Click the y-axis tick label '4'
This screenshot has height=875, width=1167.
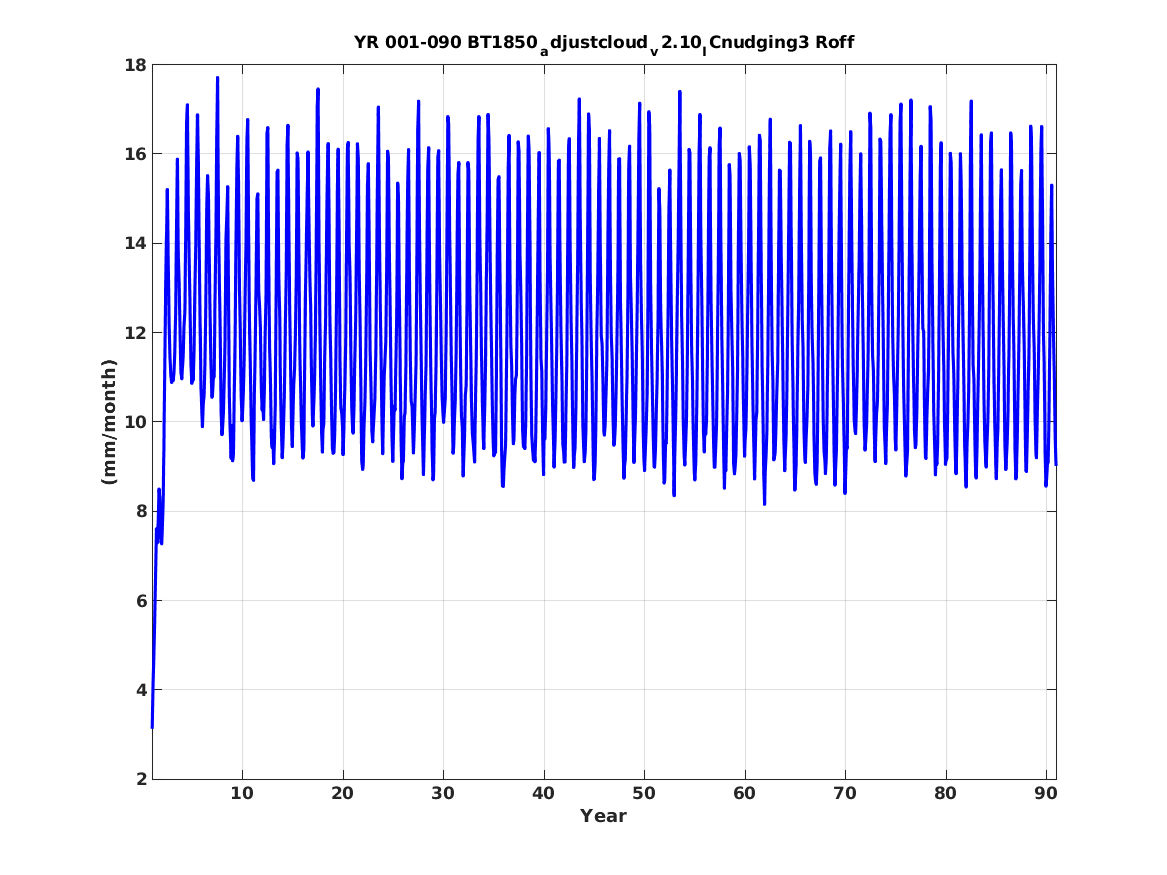click(141, 690)
